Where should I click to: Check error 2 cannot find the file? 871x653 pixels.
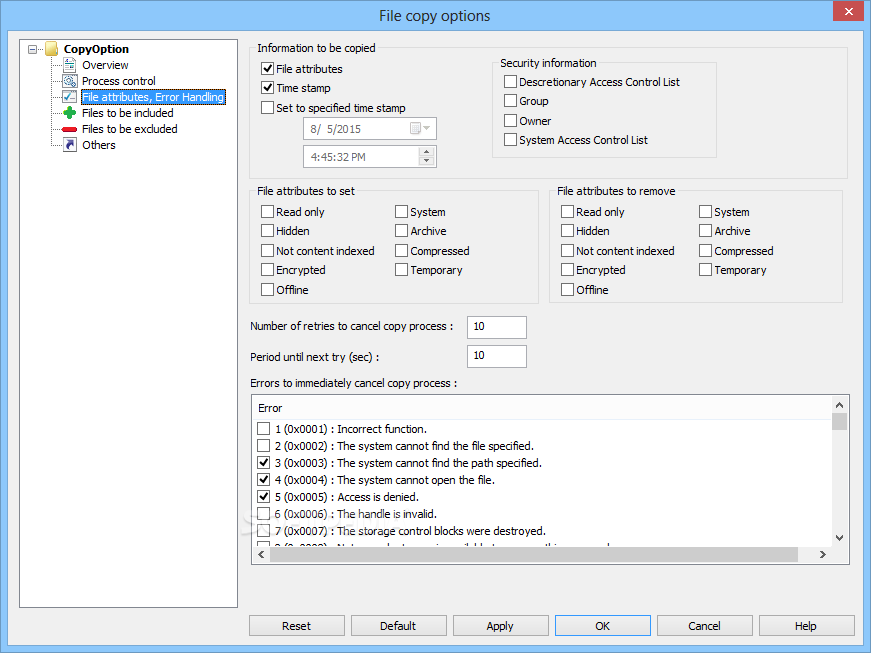coord(263,446)
